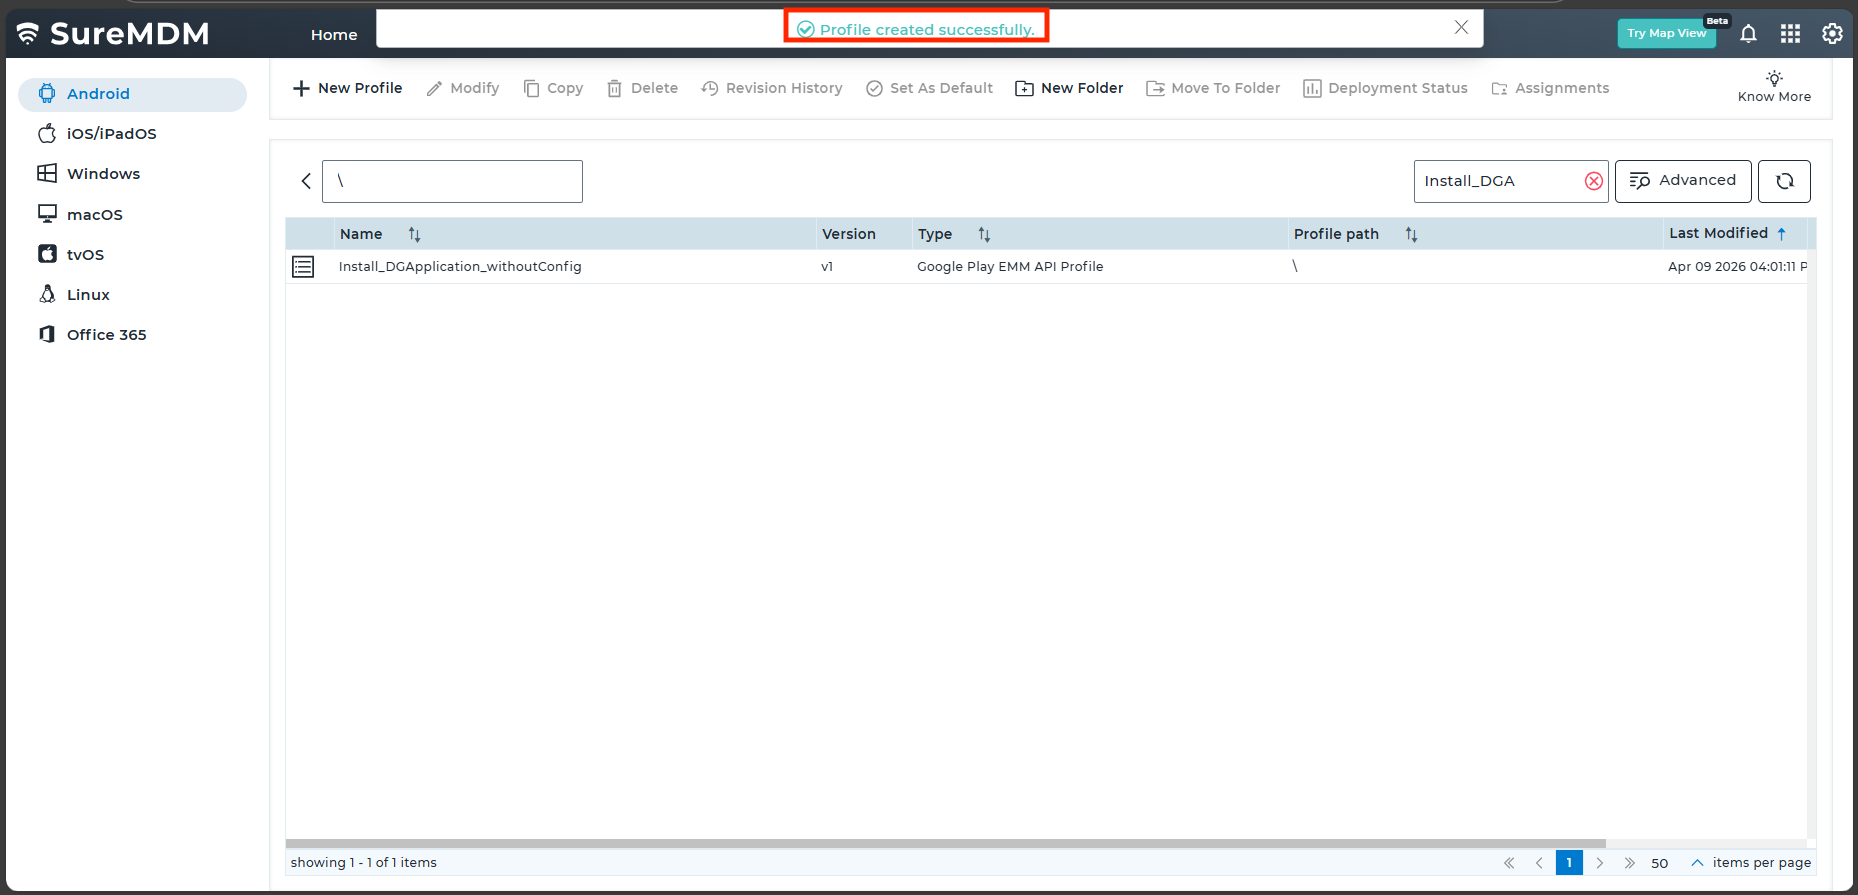Click Copy in the toolbar
Viewport: 1858px width, 895px height.
(553, 88)
